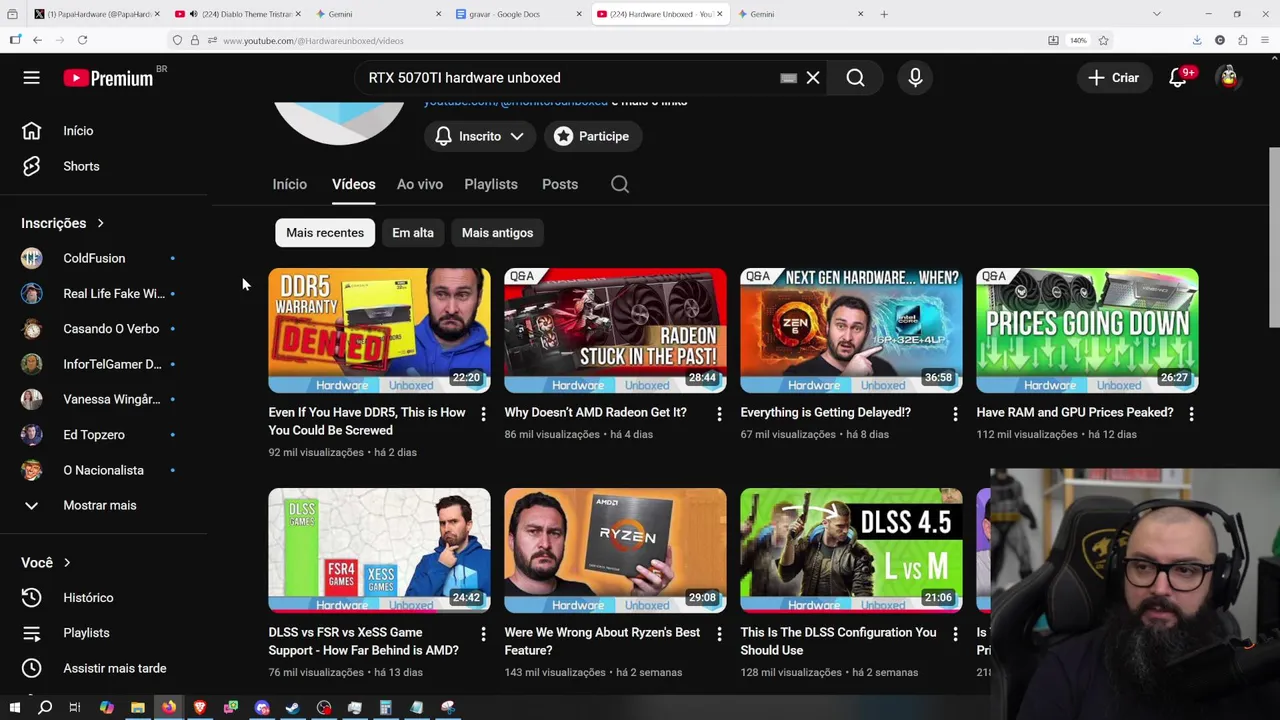Switch to the Vídeos tab
Screen dimensions: 1280x720
(x=354, y=184)
